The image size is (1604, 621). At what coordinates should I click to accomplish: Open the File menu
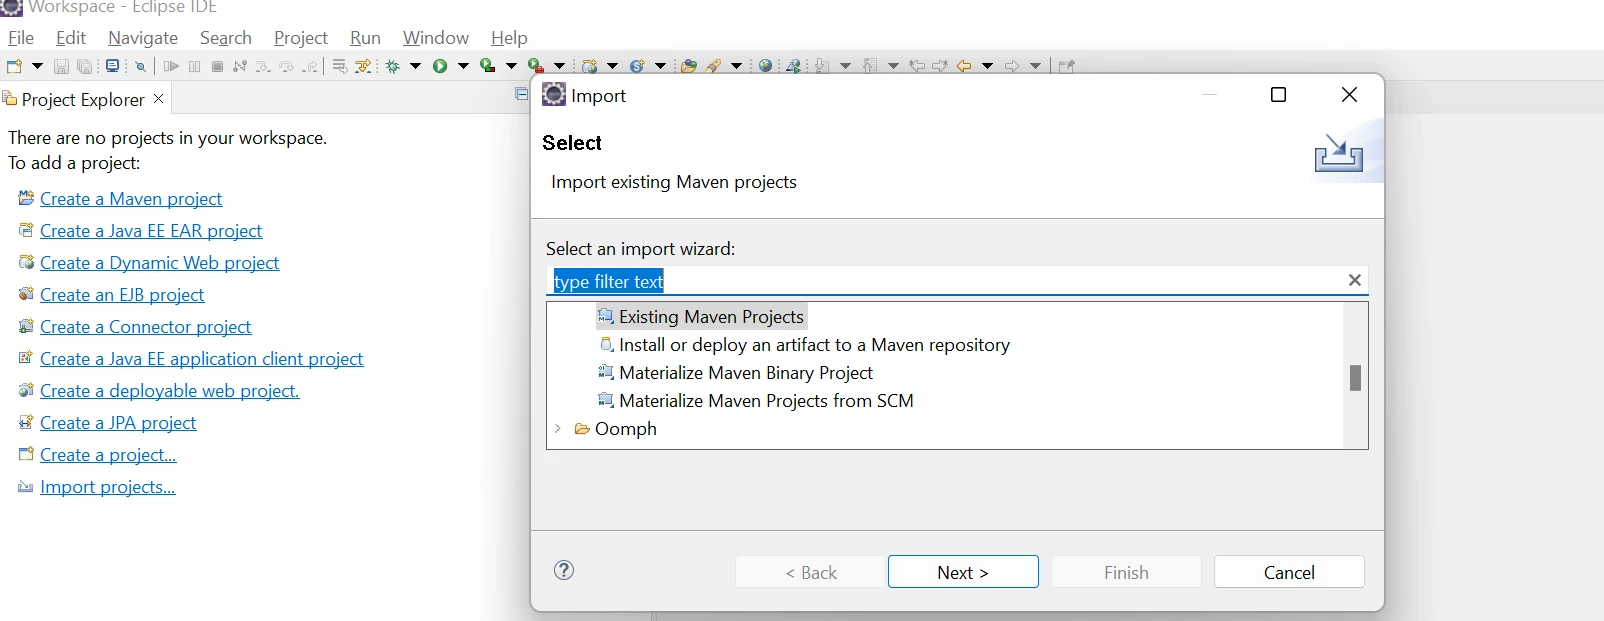pyautogui.click(x=21, y=38)
